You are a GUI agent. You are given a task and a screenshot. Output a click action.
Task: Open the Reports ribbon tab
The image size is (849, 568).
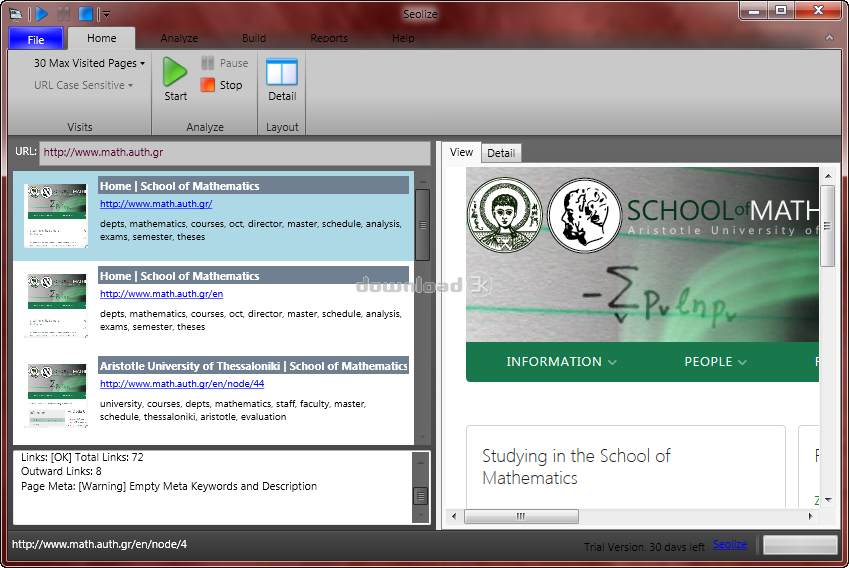coord(329,38)
